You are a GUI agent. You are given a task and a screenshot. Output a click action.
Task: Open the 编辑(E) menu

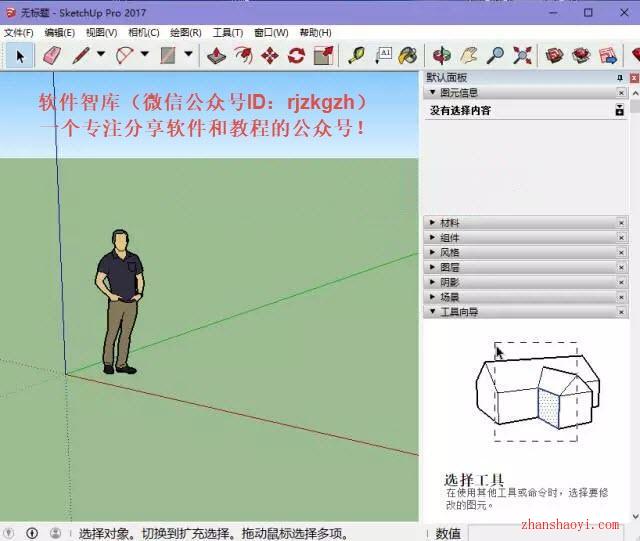coord(60,33)
